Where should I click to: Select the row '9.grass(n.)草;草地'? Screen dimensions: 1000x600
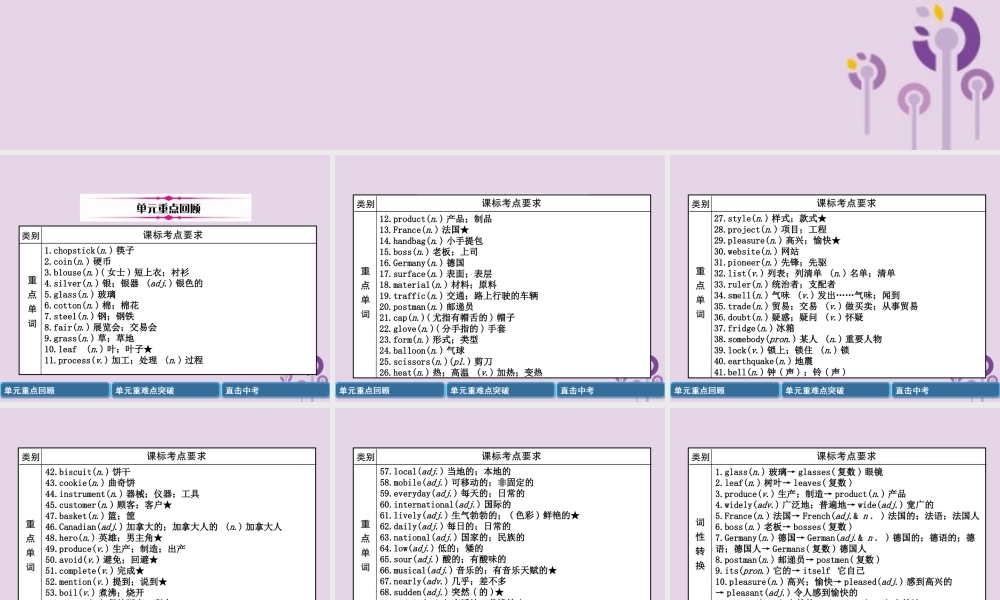click(89, 338)
